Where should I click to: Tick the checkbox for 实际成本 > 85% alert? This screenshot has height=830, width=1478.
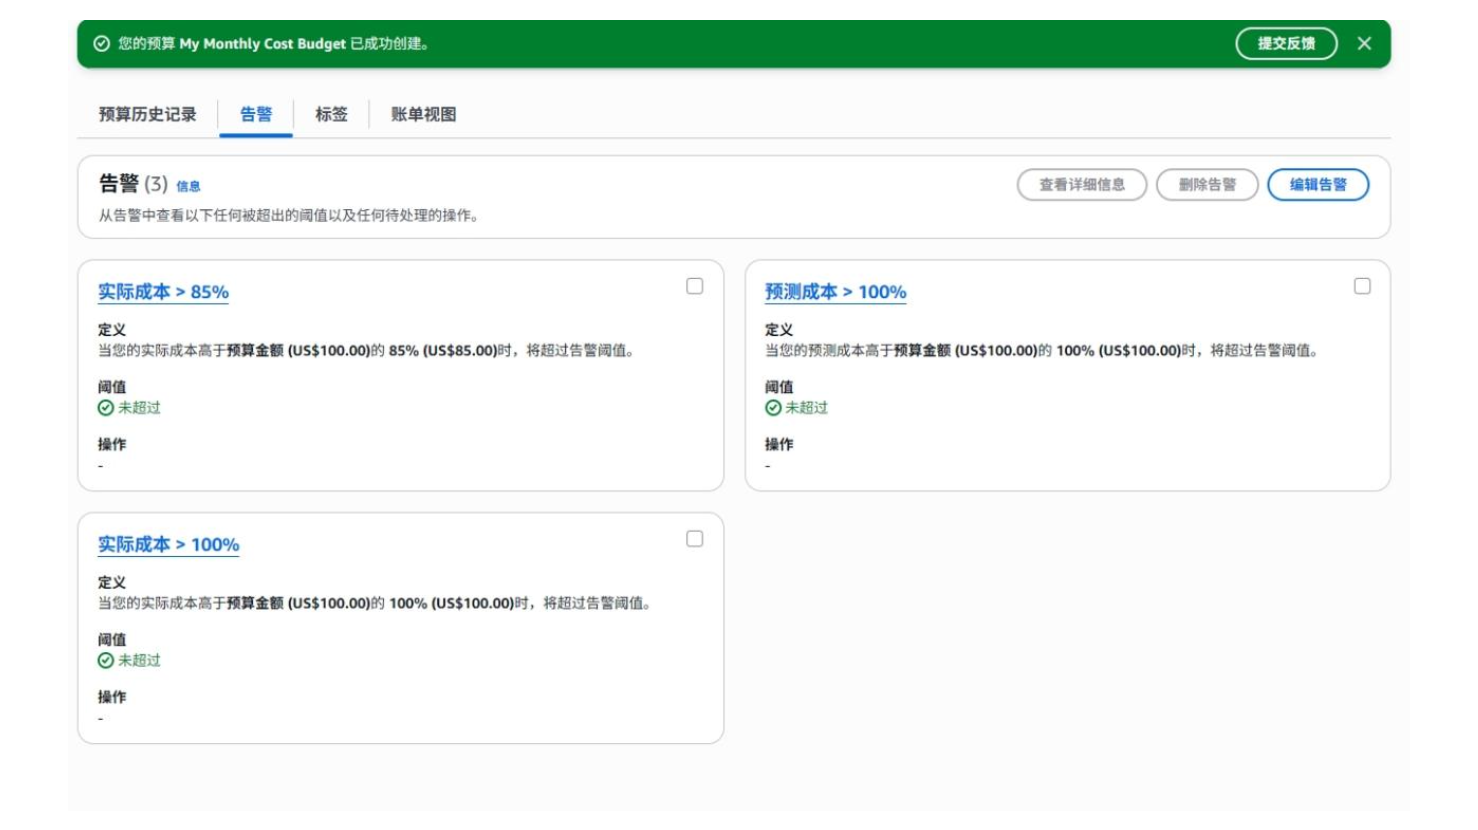695,287
